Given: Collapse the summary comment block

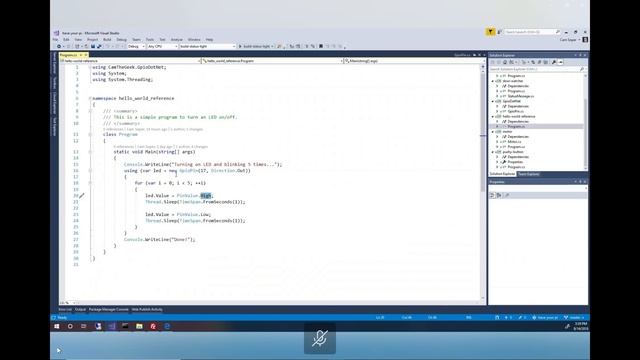Looking at the screenshot, I should coord(90,111).
